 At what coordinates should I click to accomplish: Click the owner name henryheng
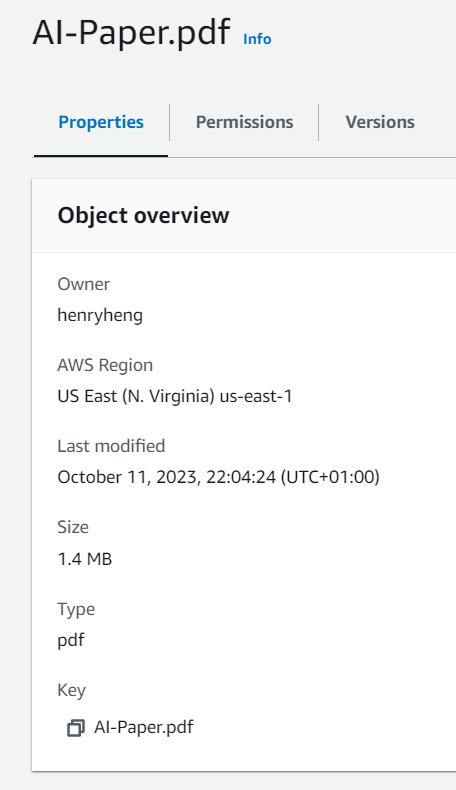click(x=100, y=316)
